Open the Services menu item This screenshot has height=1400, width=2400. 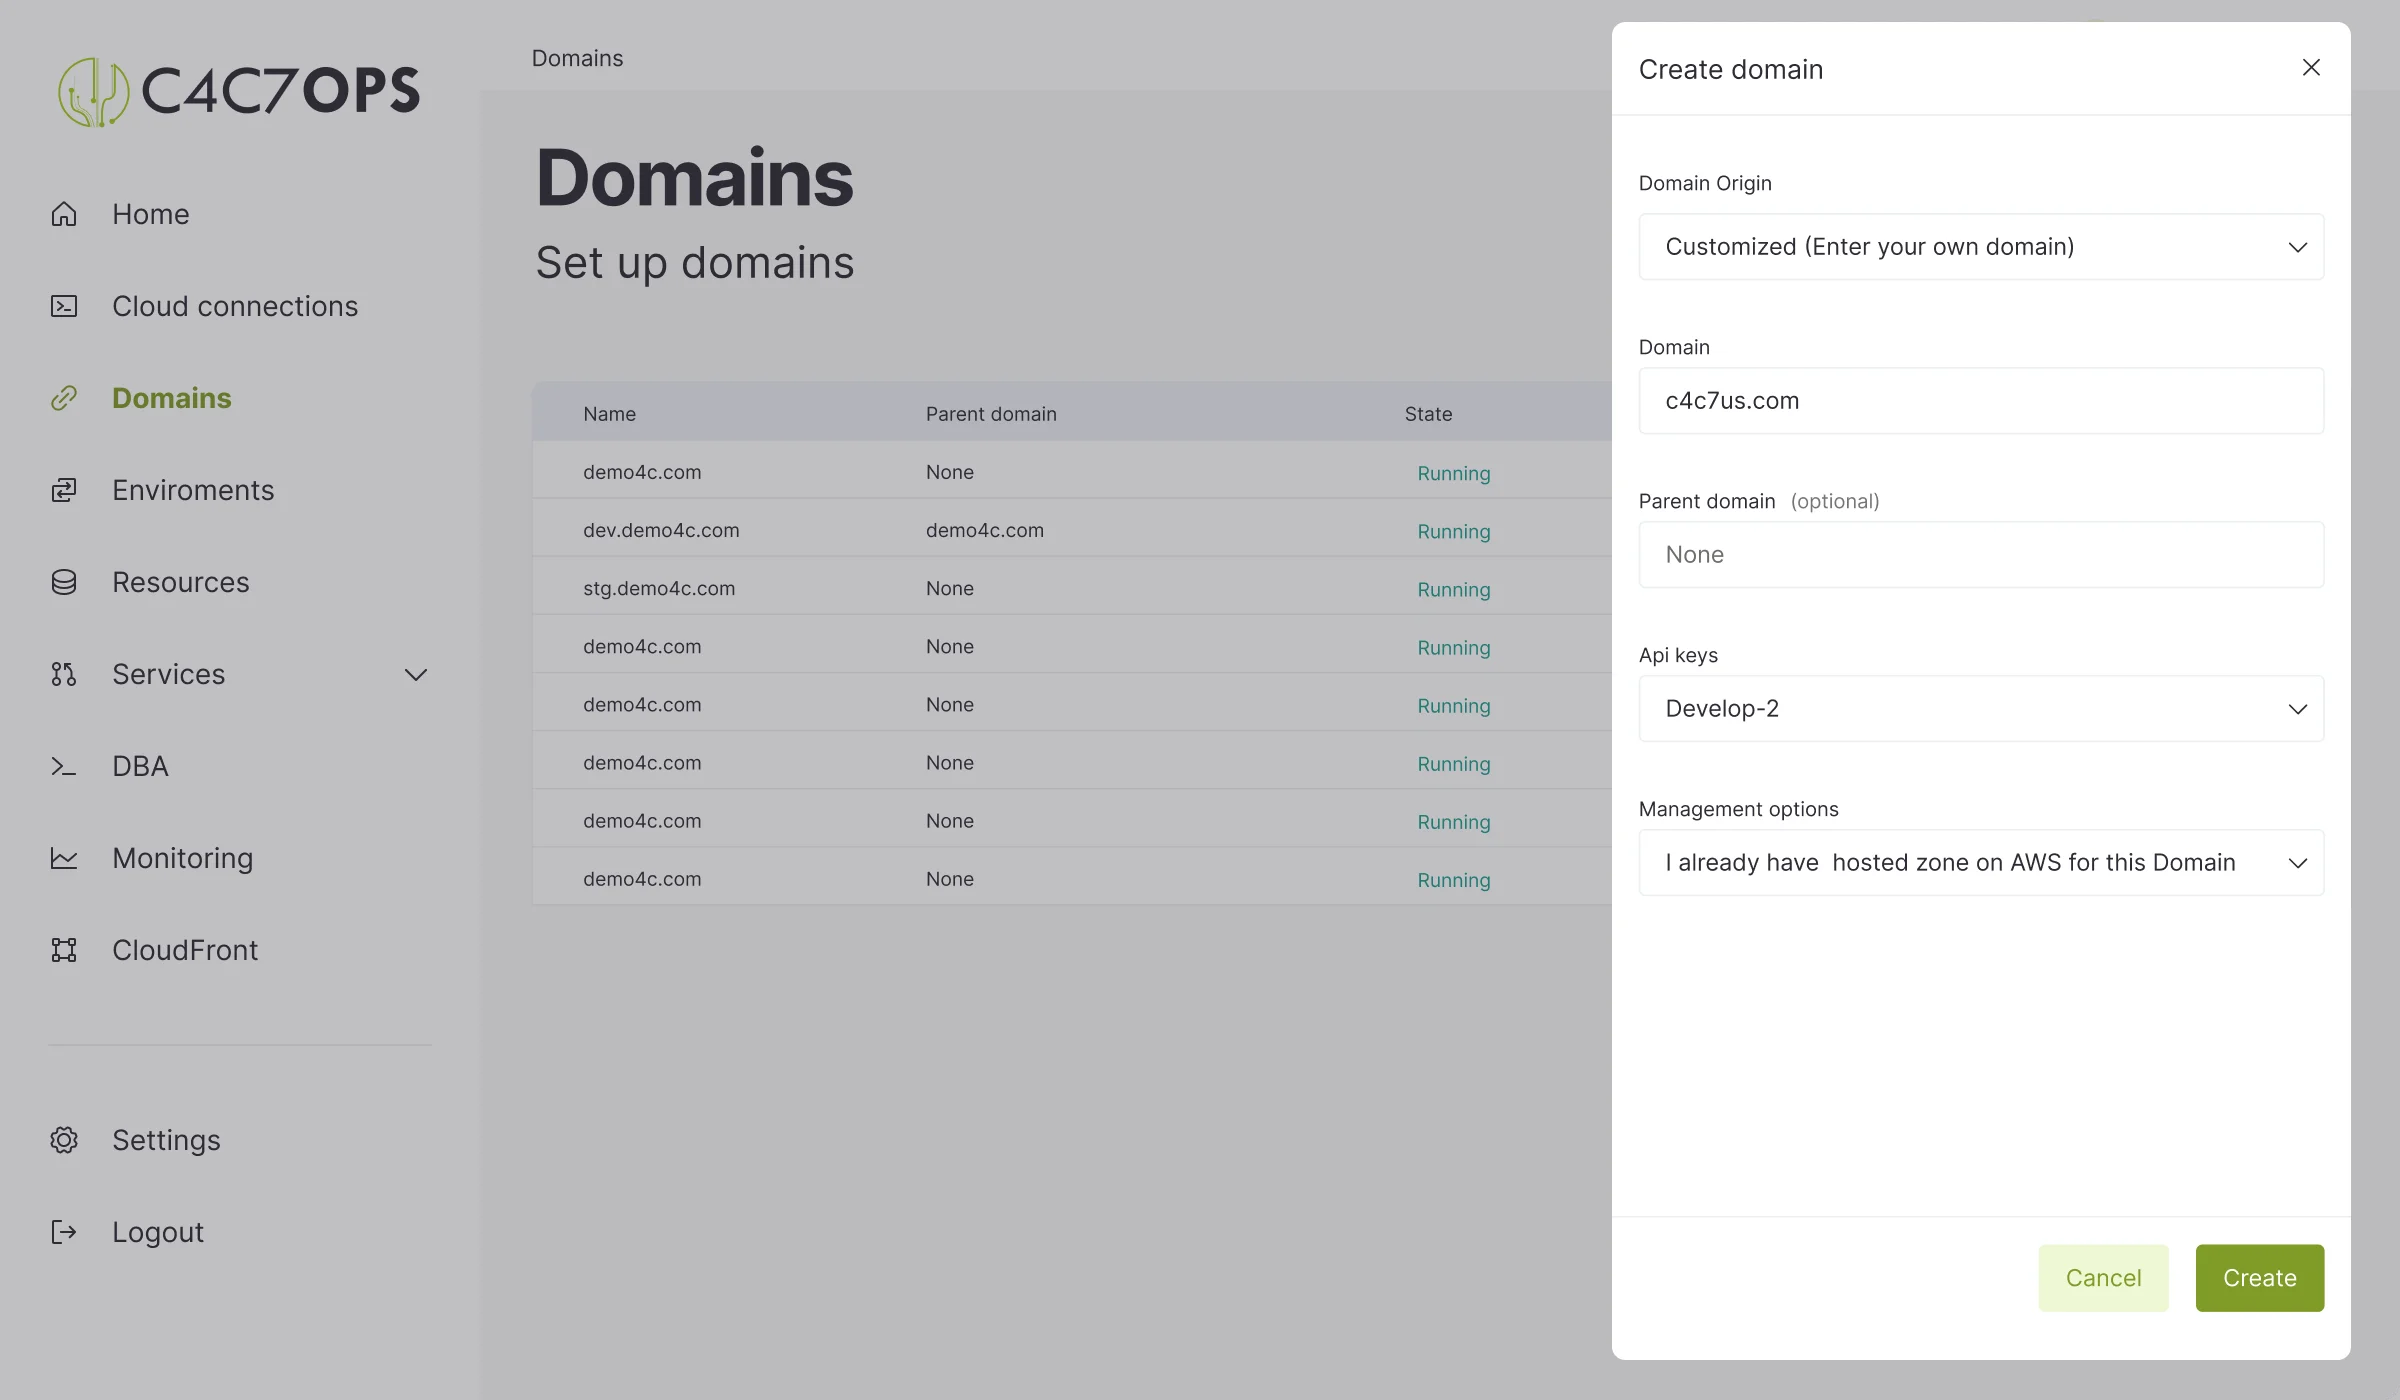(x=168, y=674)
